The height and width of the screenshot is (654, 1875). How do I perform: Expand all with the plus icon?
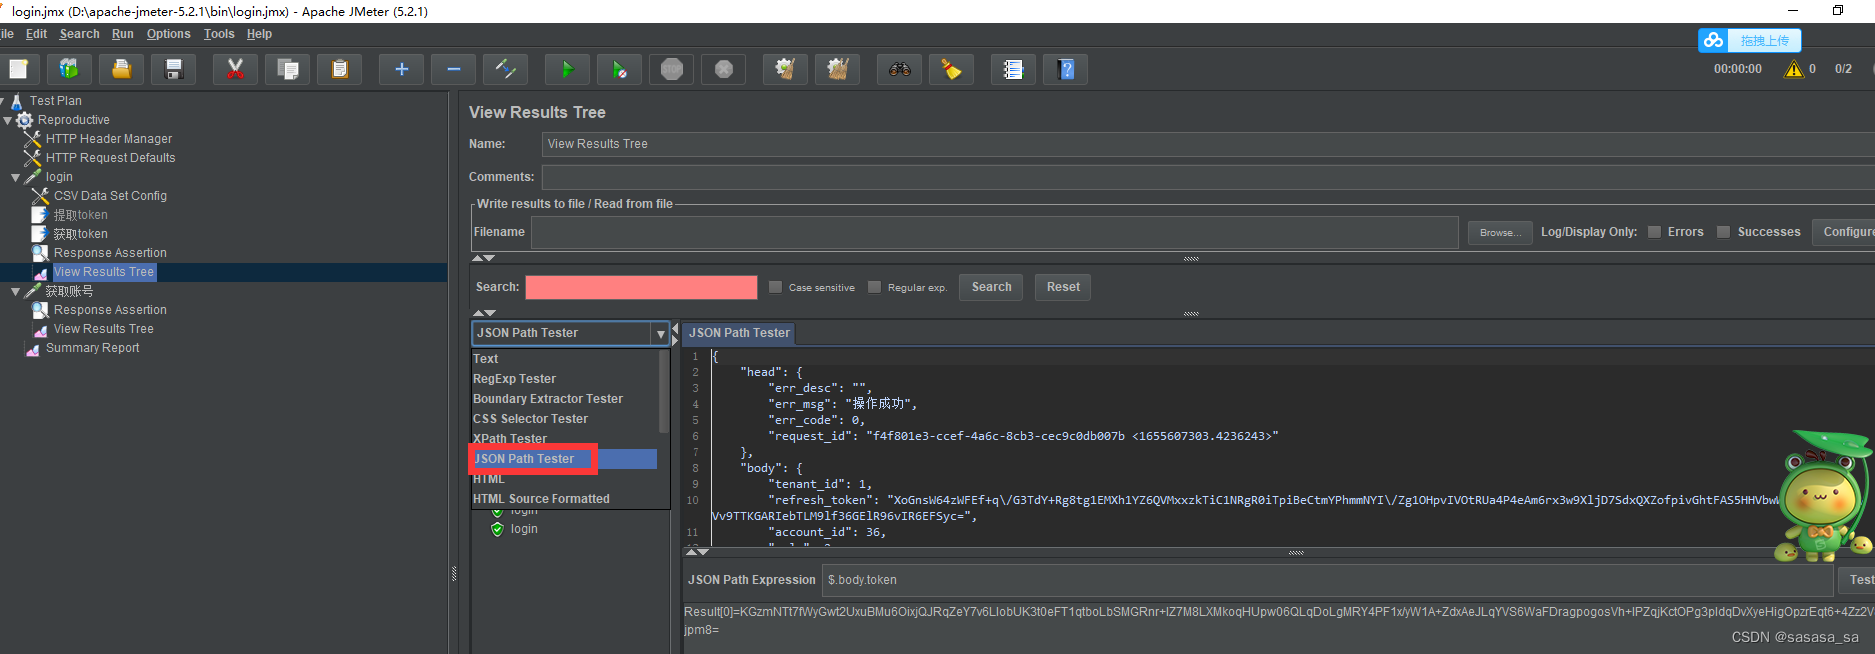(x=402, y=69)
